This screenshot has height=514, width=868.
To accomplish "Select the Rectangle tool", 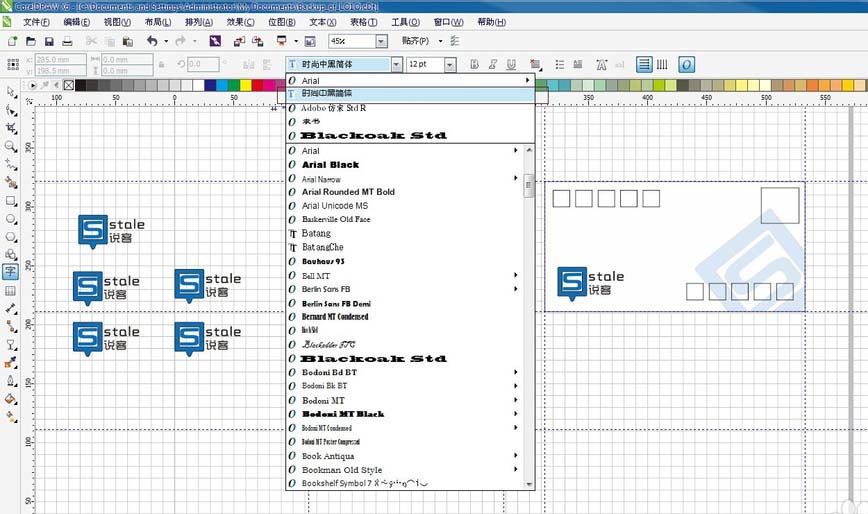I will 11,200.
